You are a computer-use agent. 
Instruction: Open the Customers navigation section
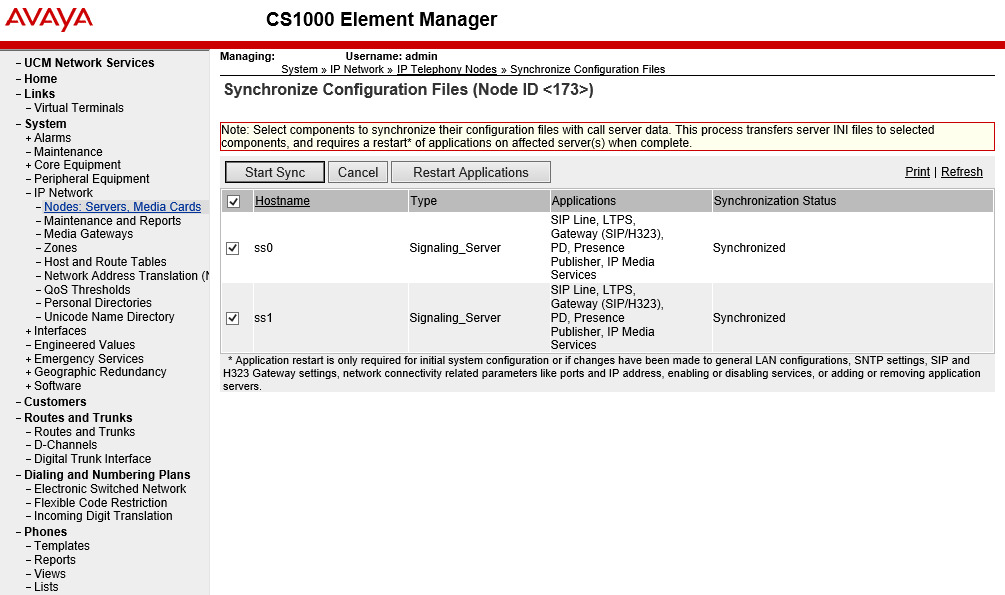[x=55, y=402]
